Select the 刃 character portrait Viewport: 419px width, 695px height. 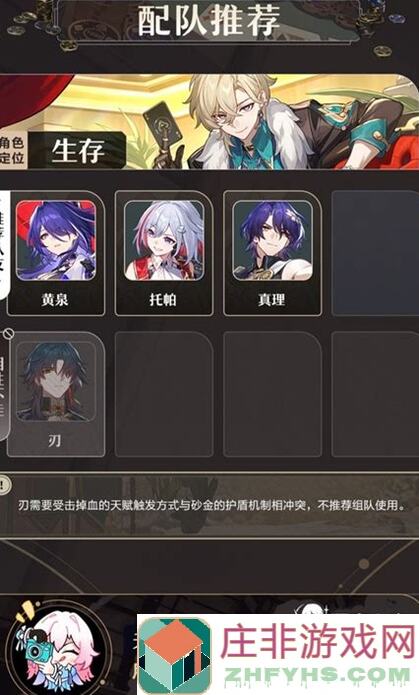(x=56, y=381)
